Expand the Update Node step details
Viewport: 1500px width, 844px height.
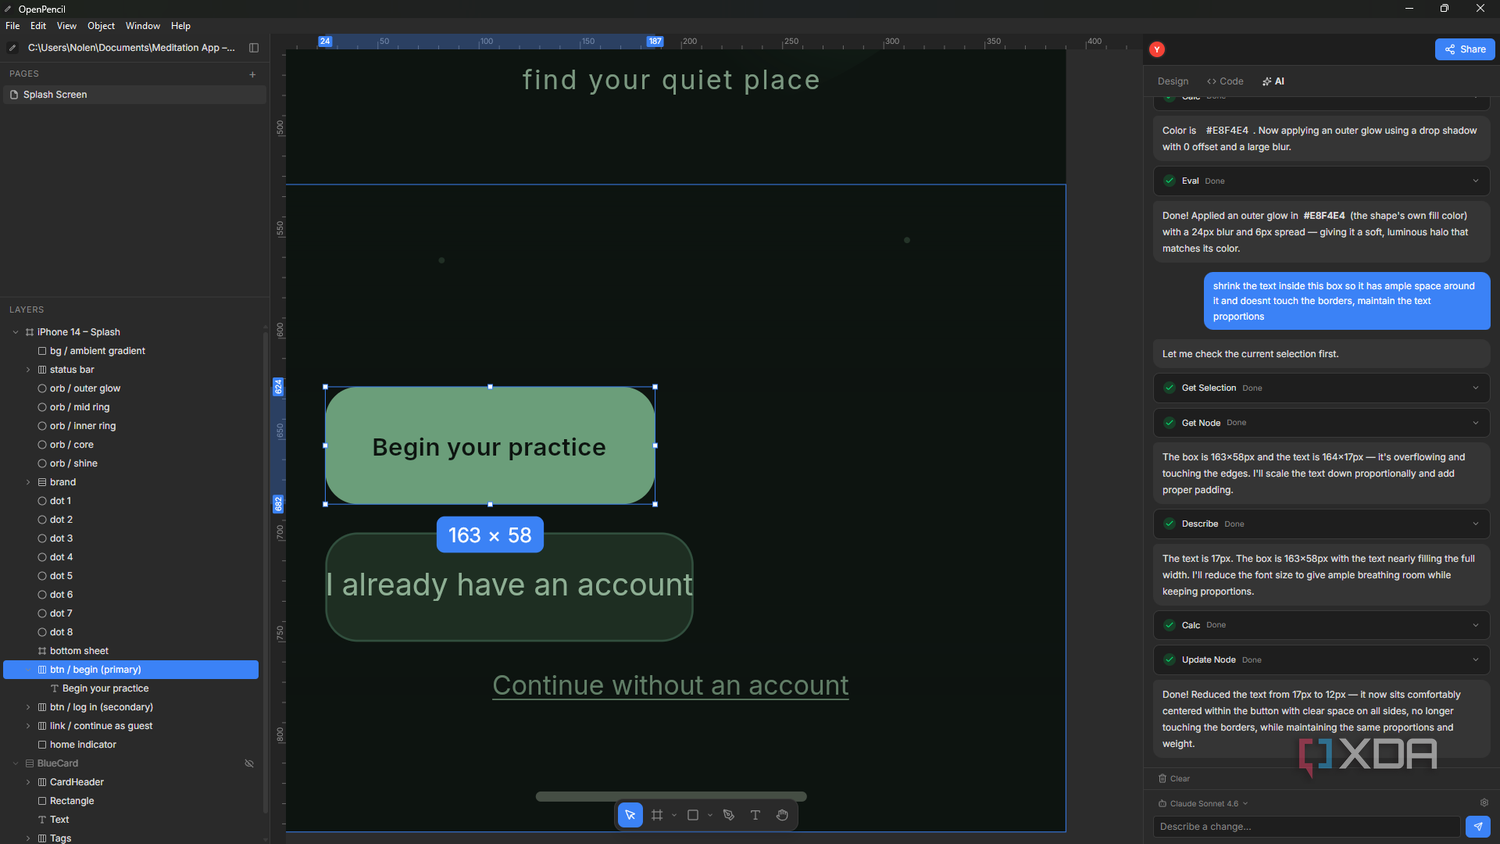tap(1475, 660)
